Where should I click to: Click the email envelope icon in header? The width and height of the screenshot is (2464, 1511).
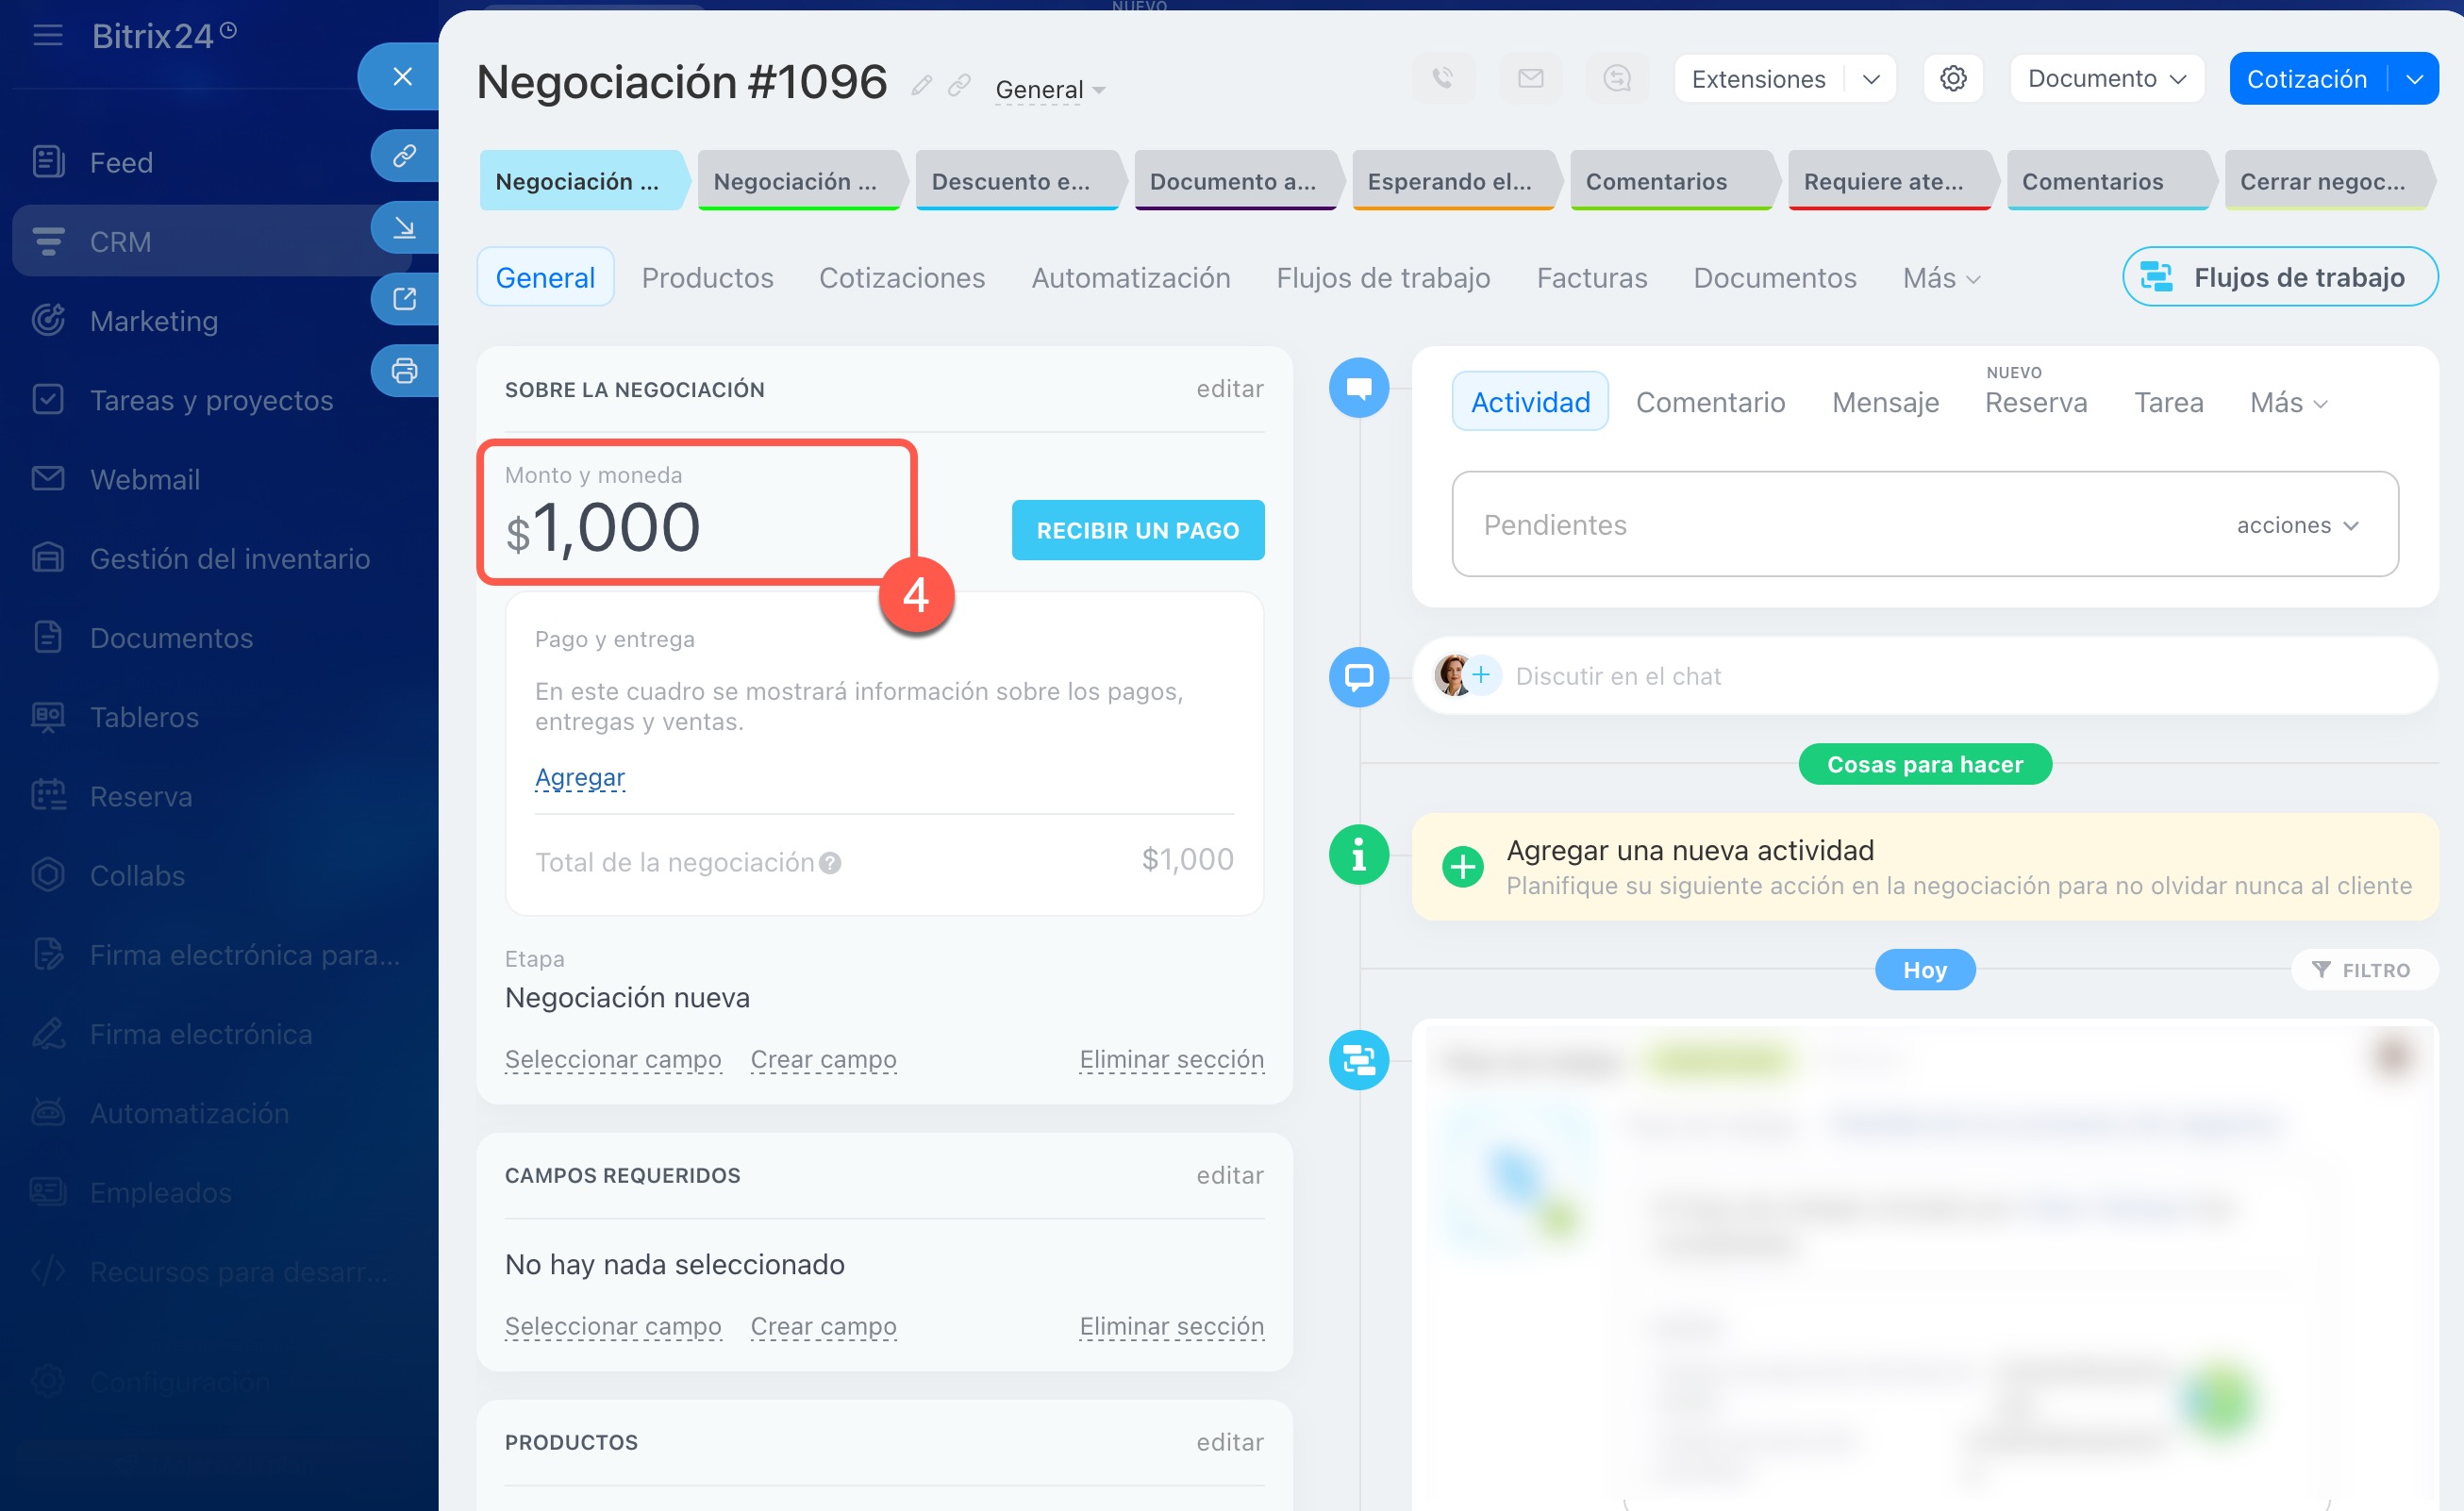coord(1530,78)
